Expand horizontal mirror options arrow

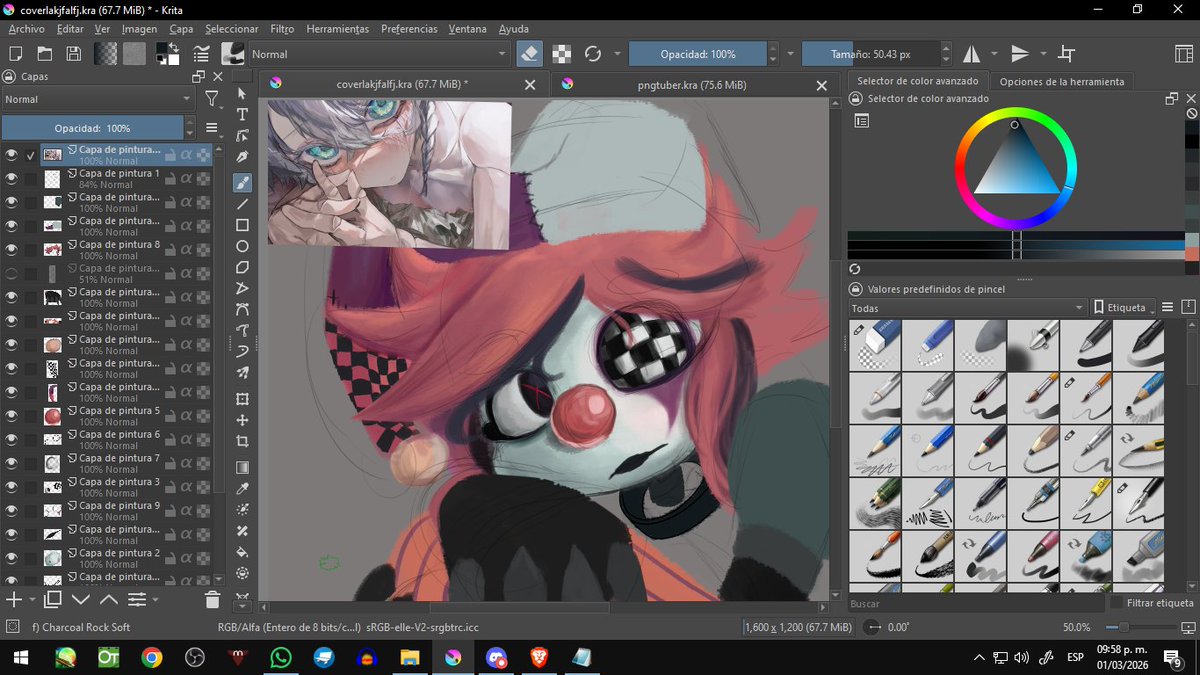(996, 54)
